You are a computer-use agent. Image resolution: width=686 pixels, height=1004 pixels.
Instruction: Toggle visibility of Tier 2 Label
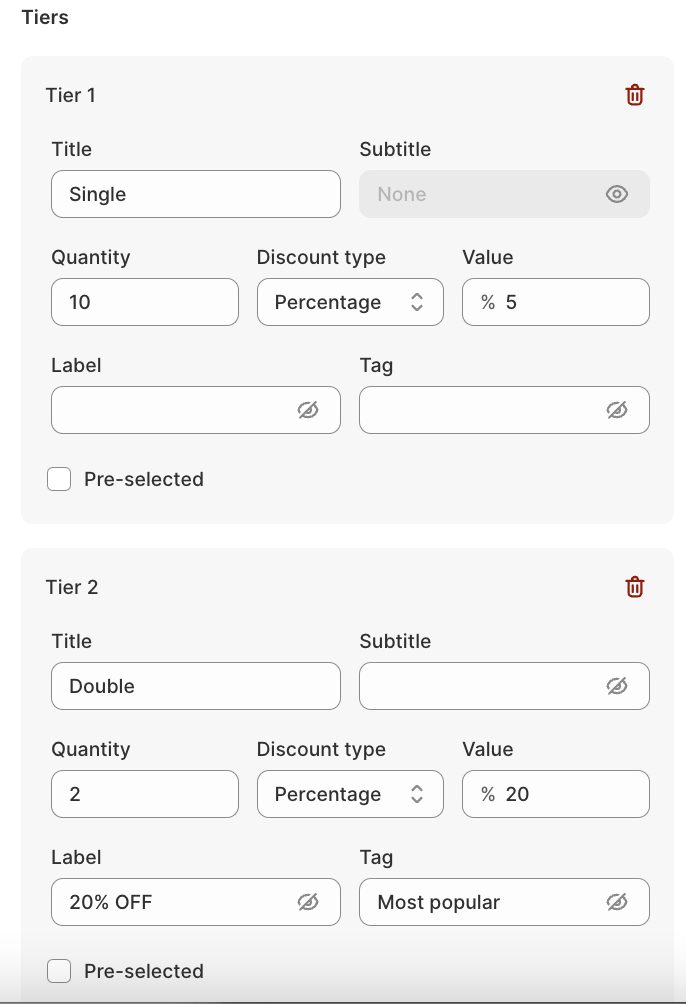(x=308, y=902)
